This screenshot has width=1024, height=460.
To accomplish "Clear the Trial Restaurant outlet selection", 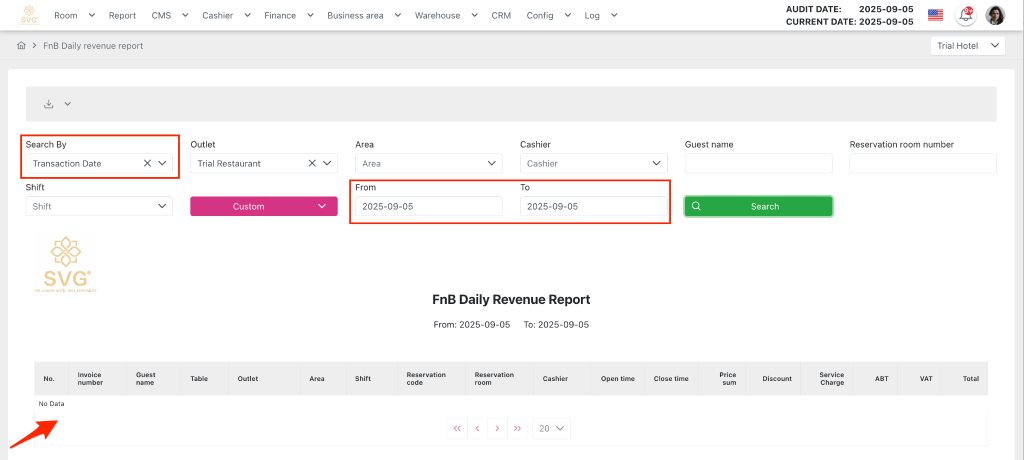I will point(312,163).
